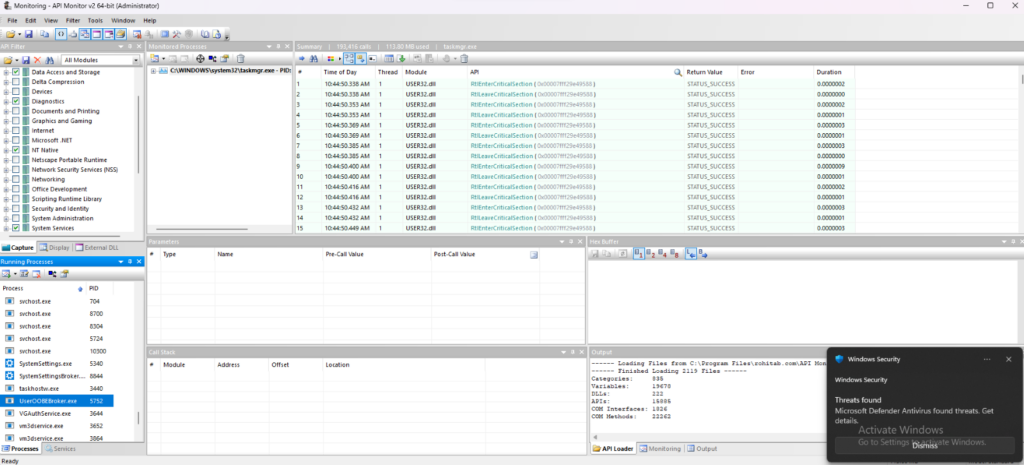Viewport: 1024px width, 465px height.
Task: Enable the Devices checkbox
Action: 16,91
